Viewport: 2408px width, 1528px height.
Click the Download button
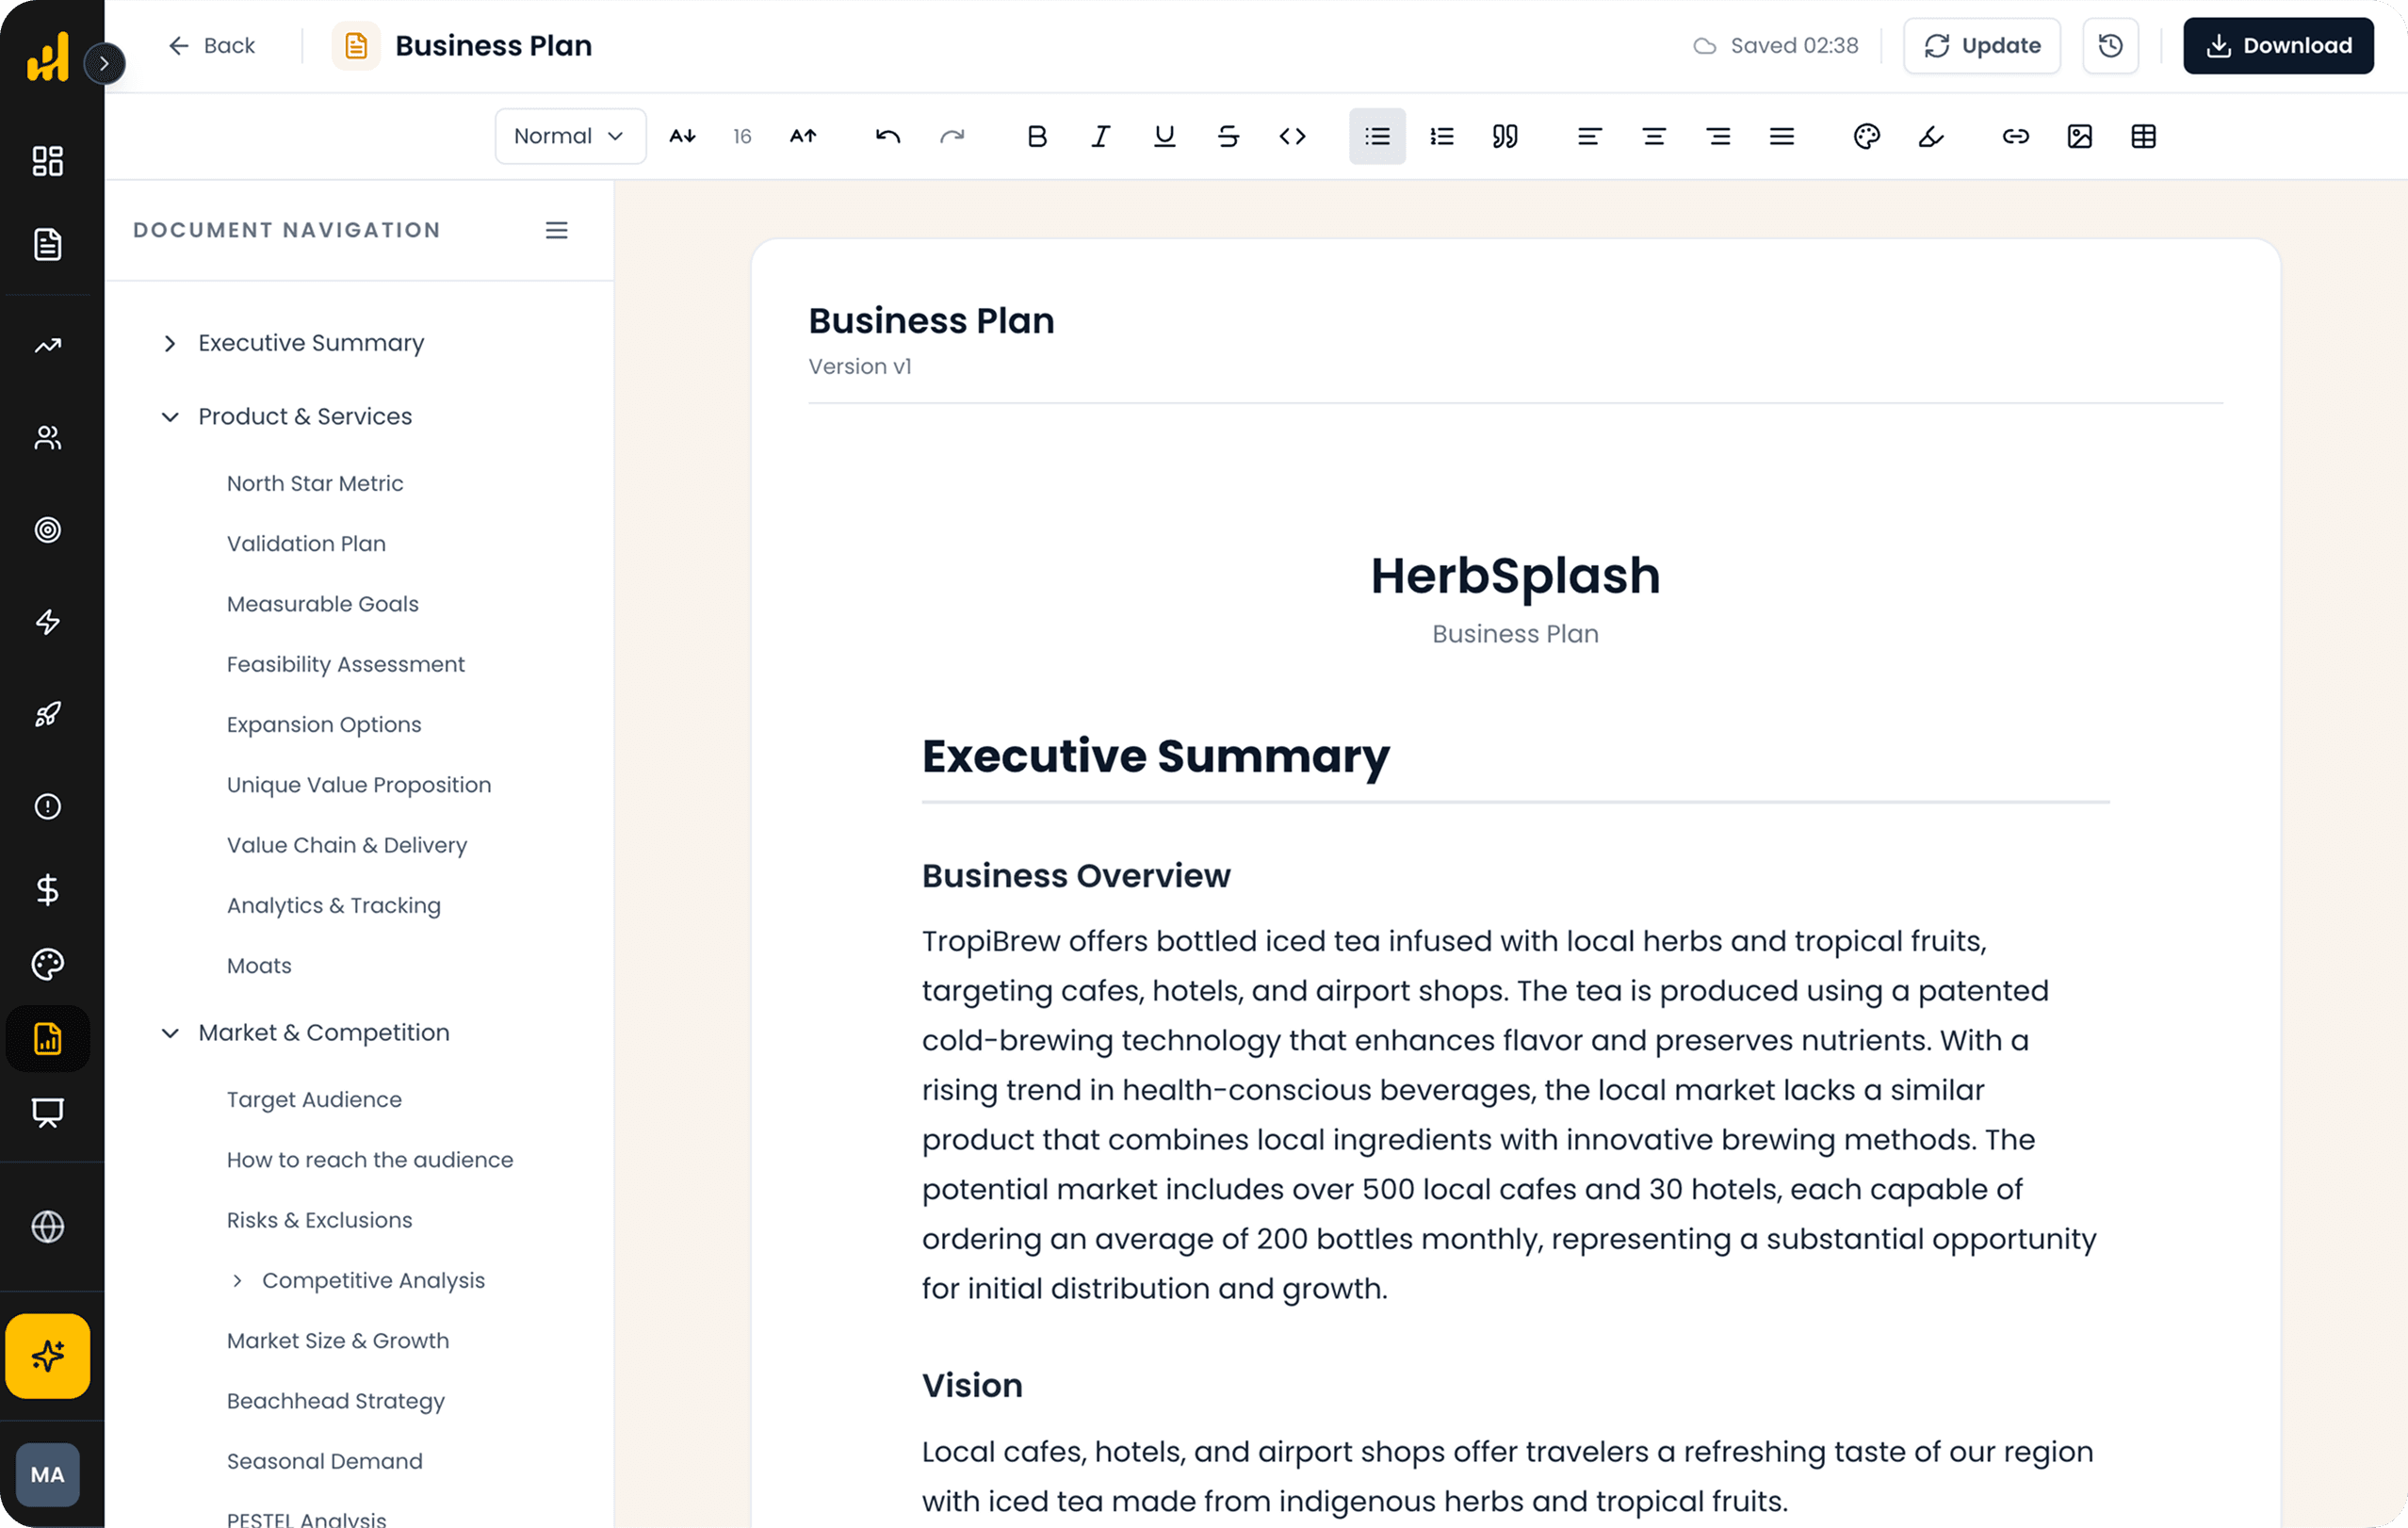click(2278, 45)
